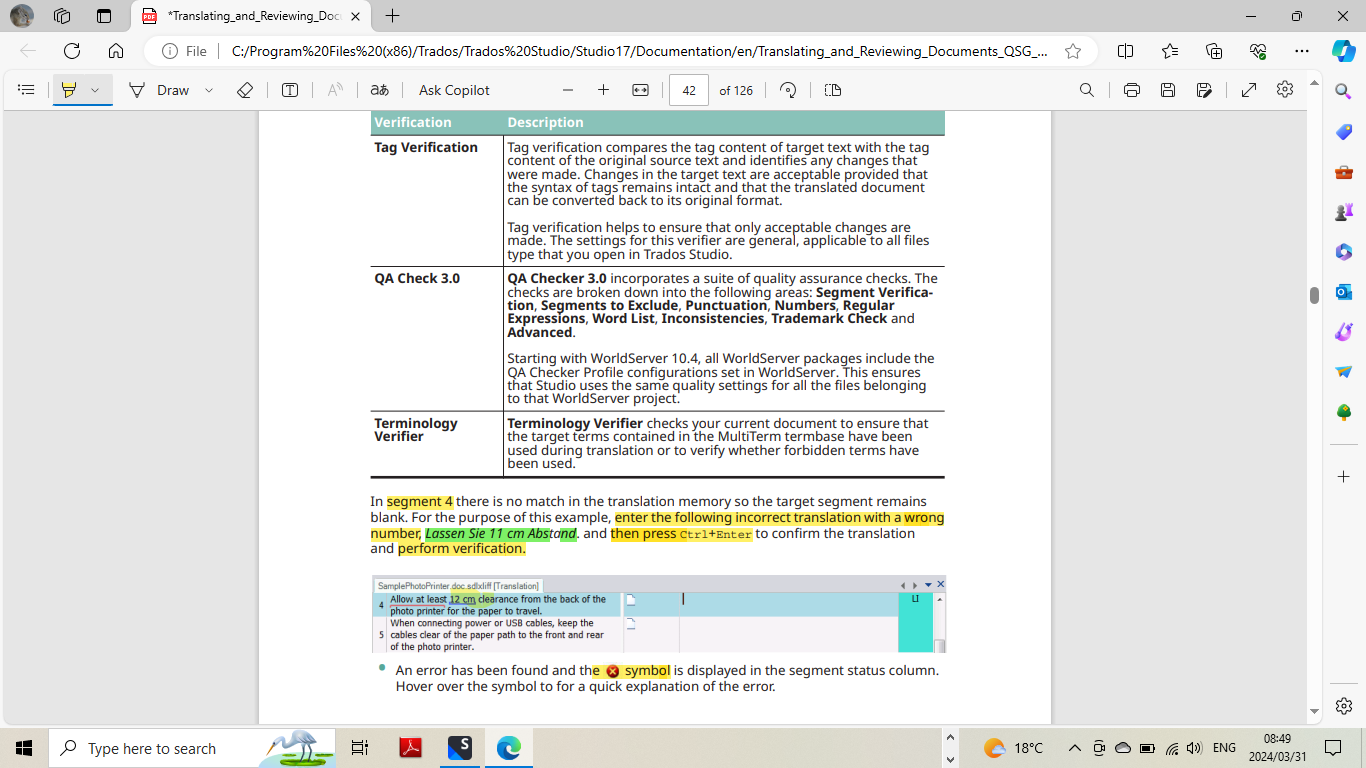Click the scroll-down arrow of PDF scrollbar
Viewport: 1366px width, 768px height.
(1314, 712)
